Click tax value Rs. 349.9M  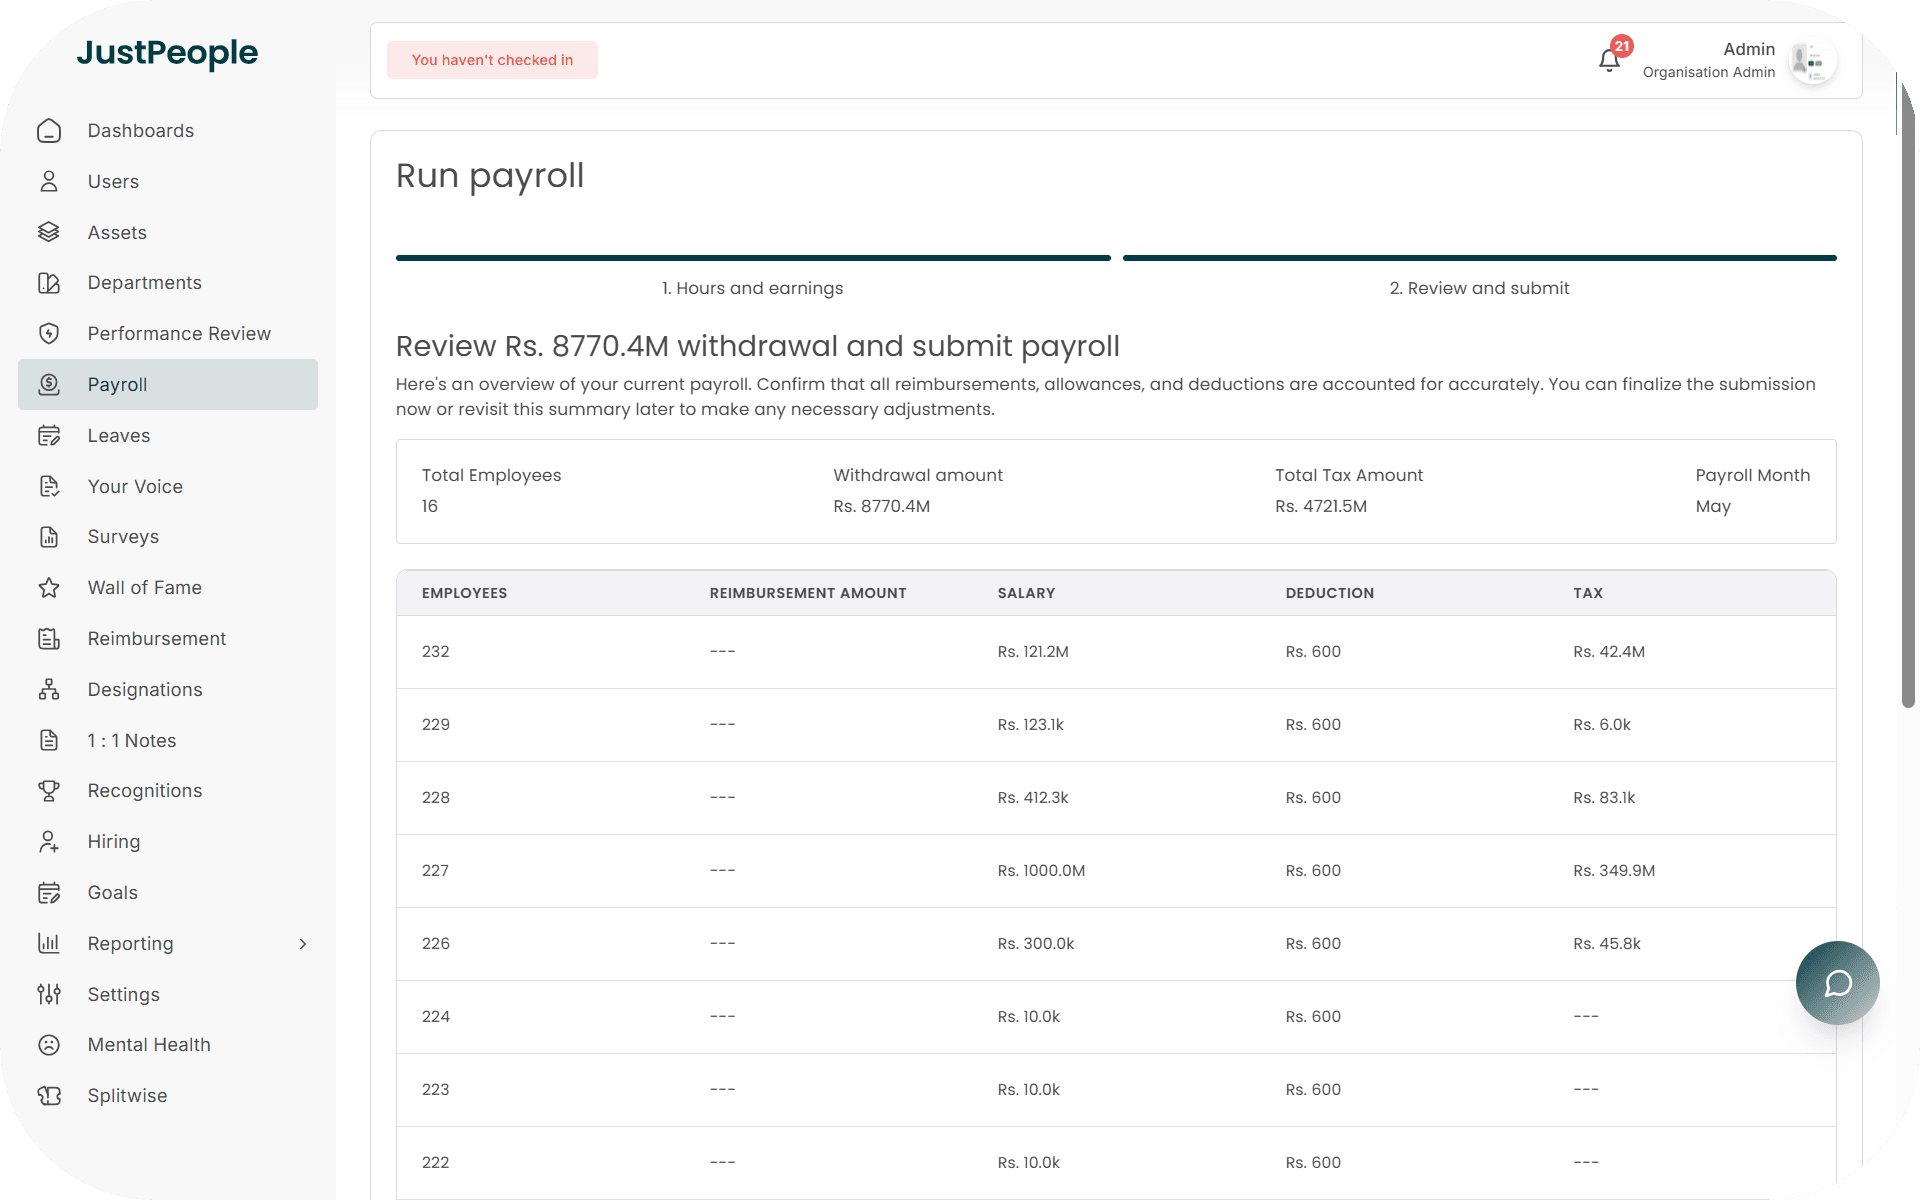(x=1614, y=871)
